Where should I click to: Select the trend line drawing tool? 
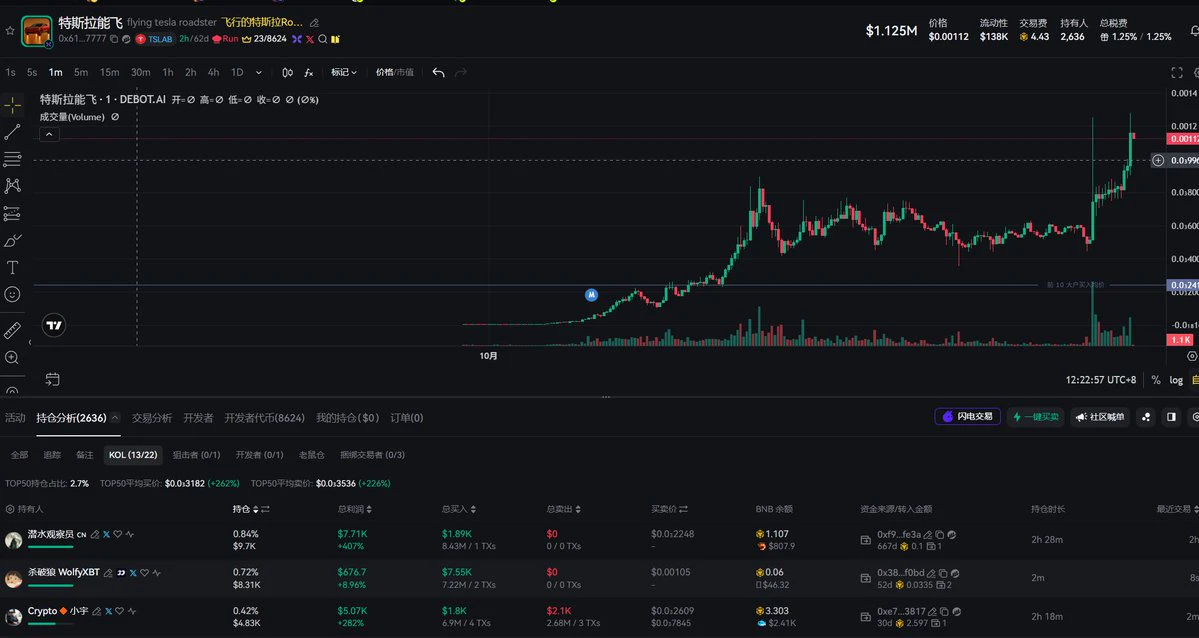click(x=12, y=132)
